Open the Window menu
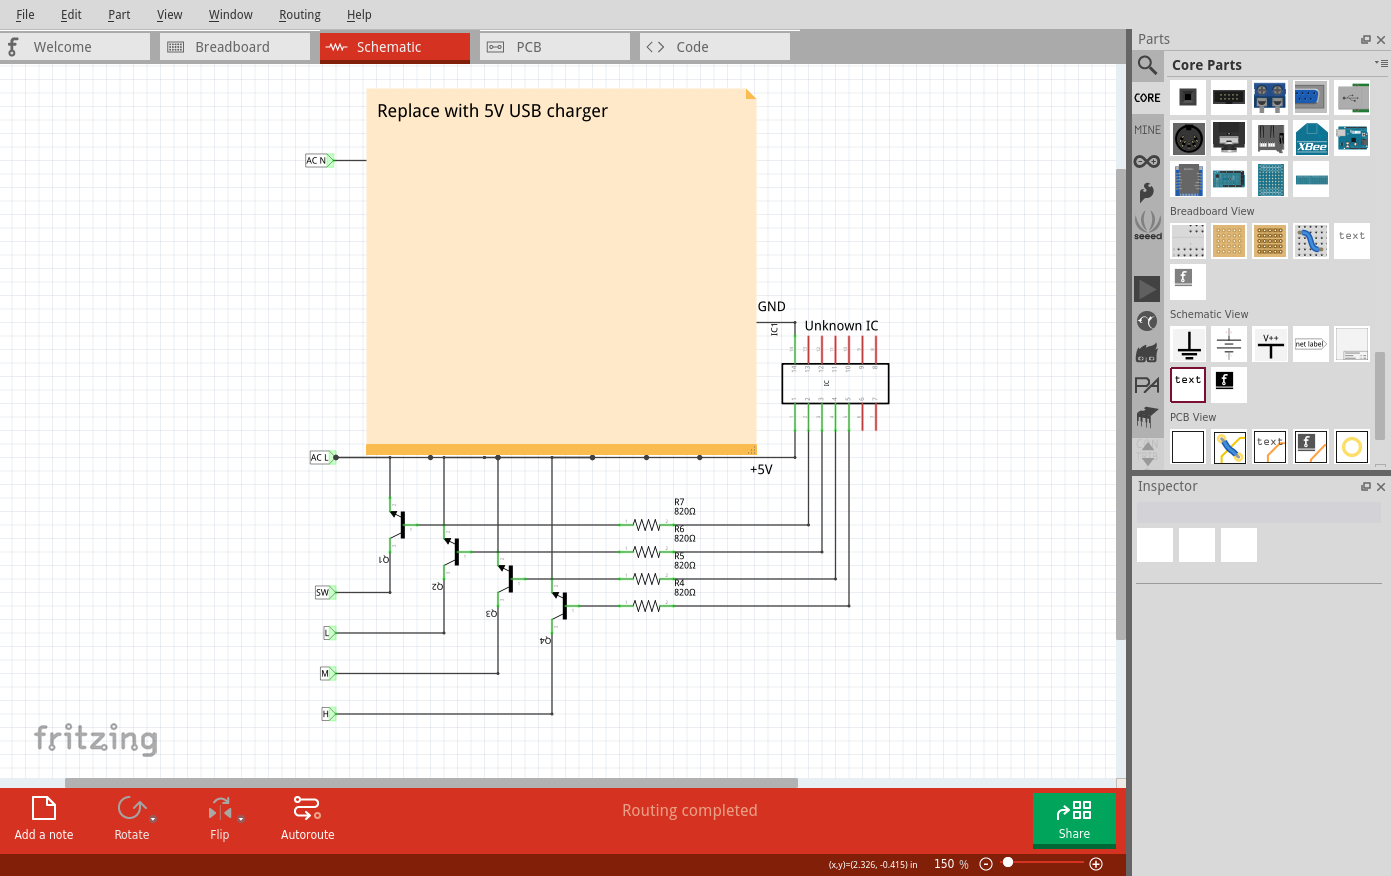 click(x=230, y=14)
